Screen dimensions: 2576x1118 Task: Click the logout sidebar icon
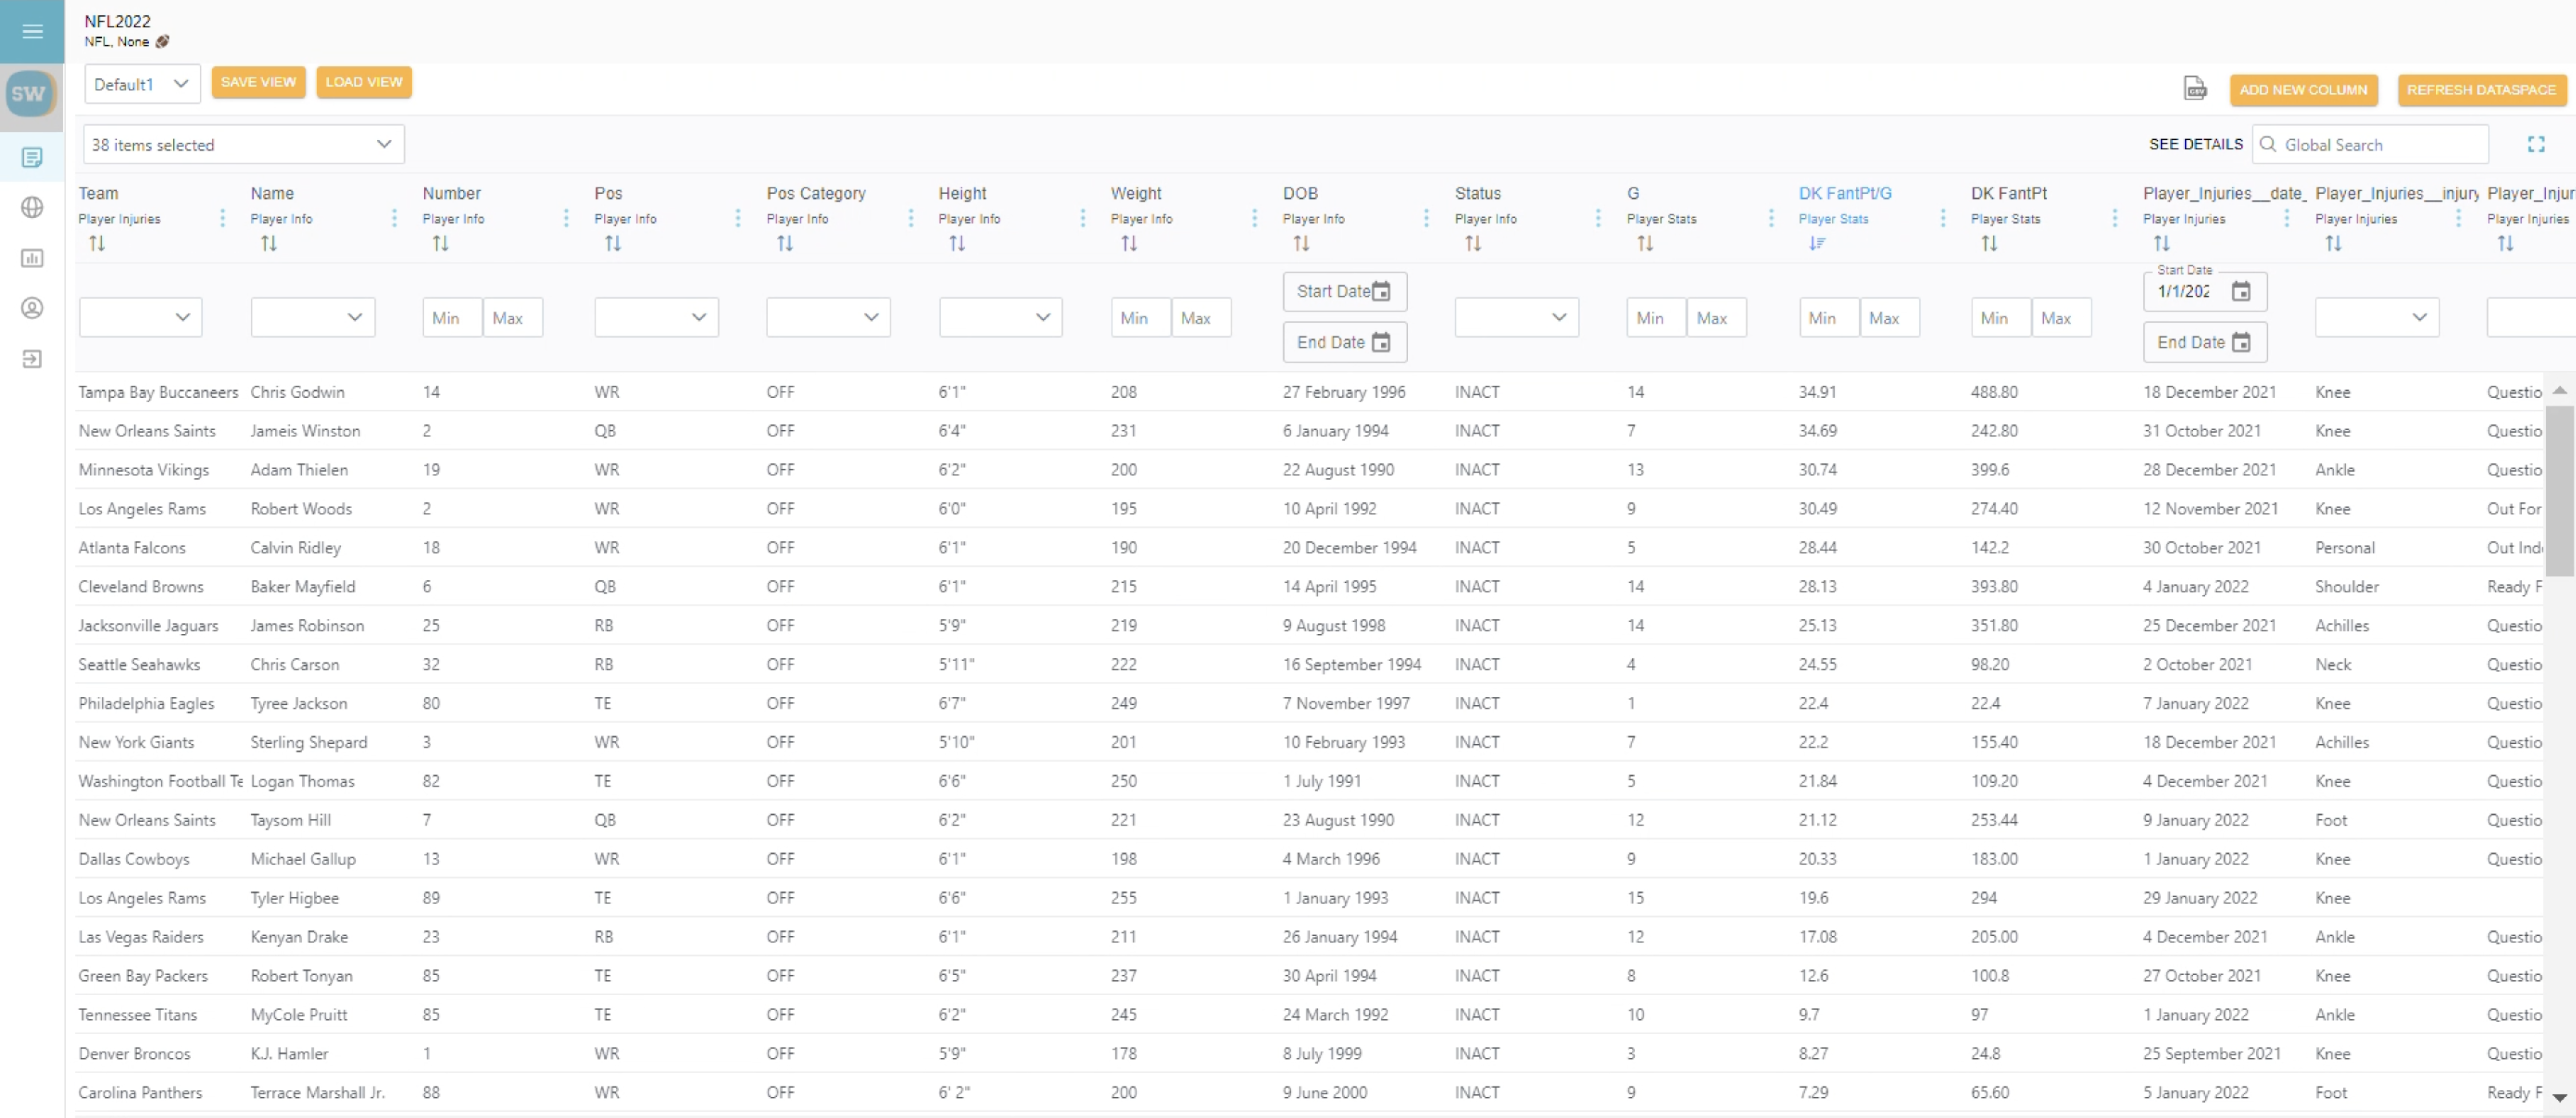point(32,359)
